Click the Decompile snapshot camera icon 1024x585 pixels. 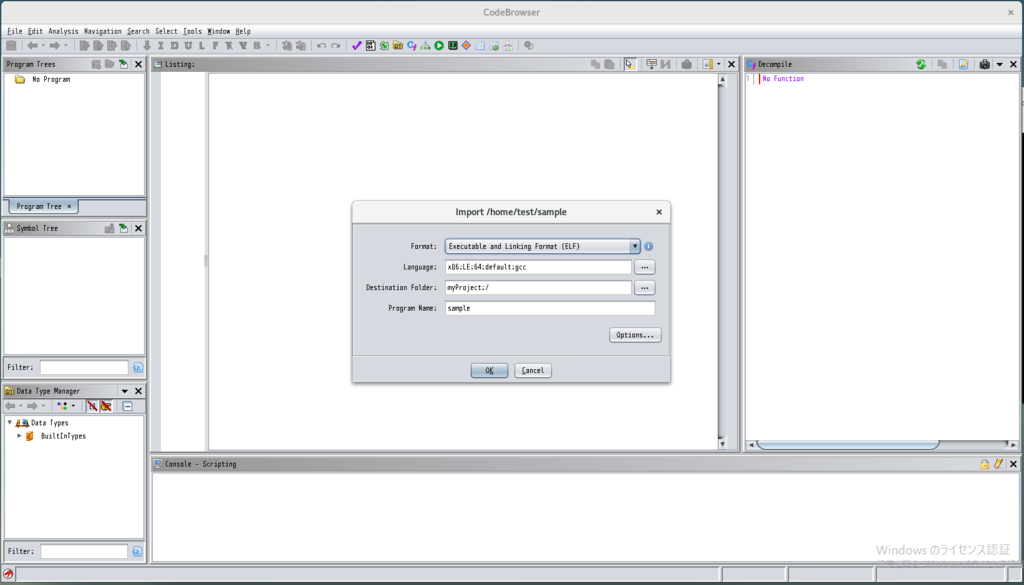984,64
